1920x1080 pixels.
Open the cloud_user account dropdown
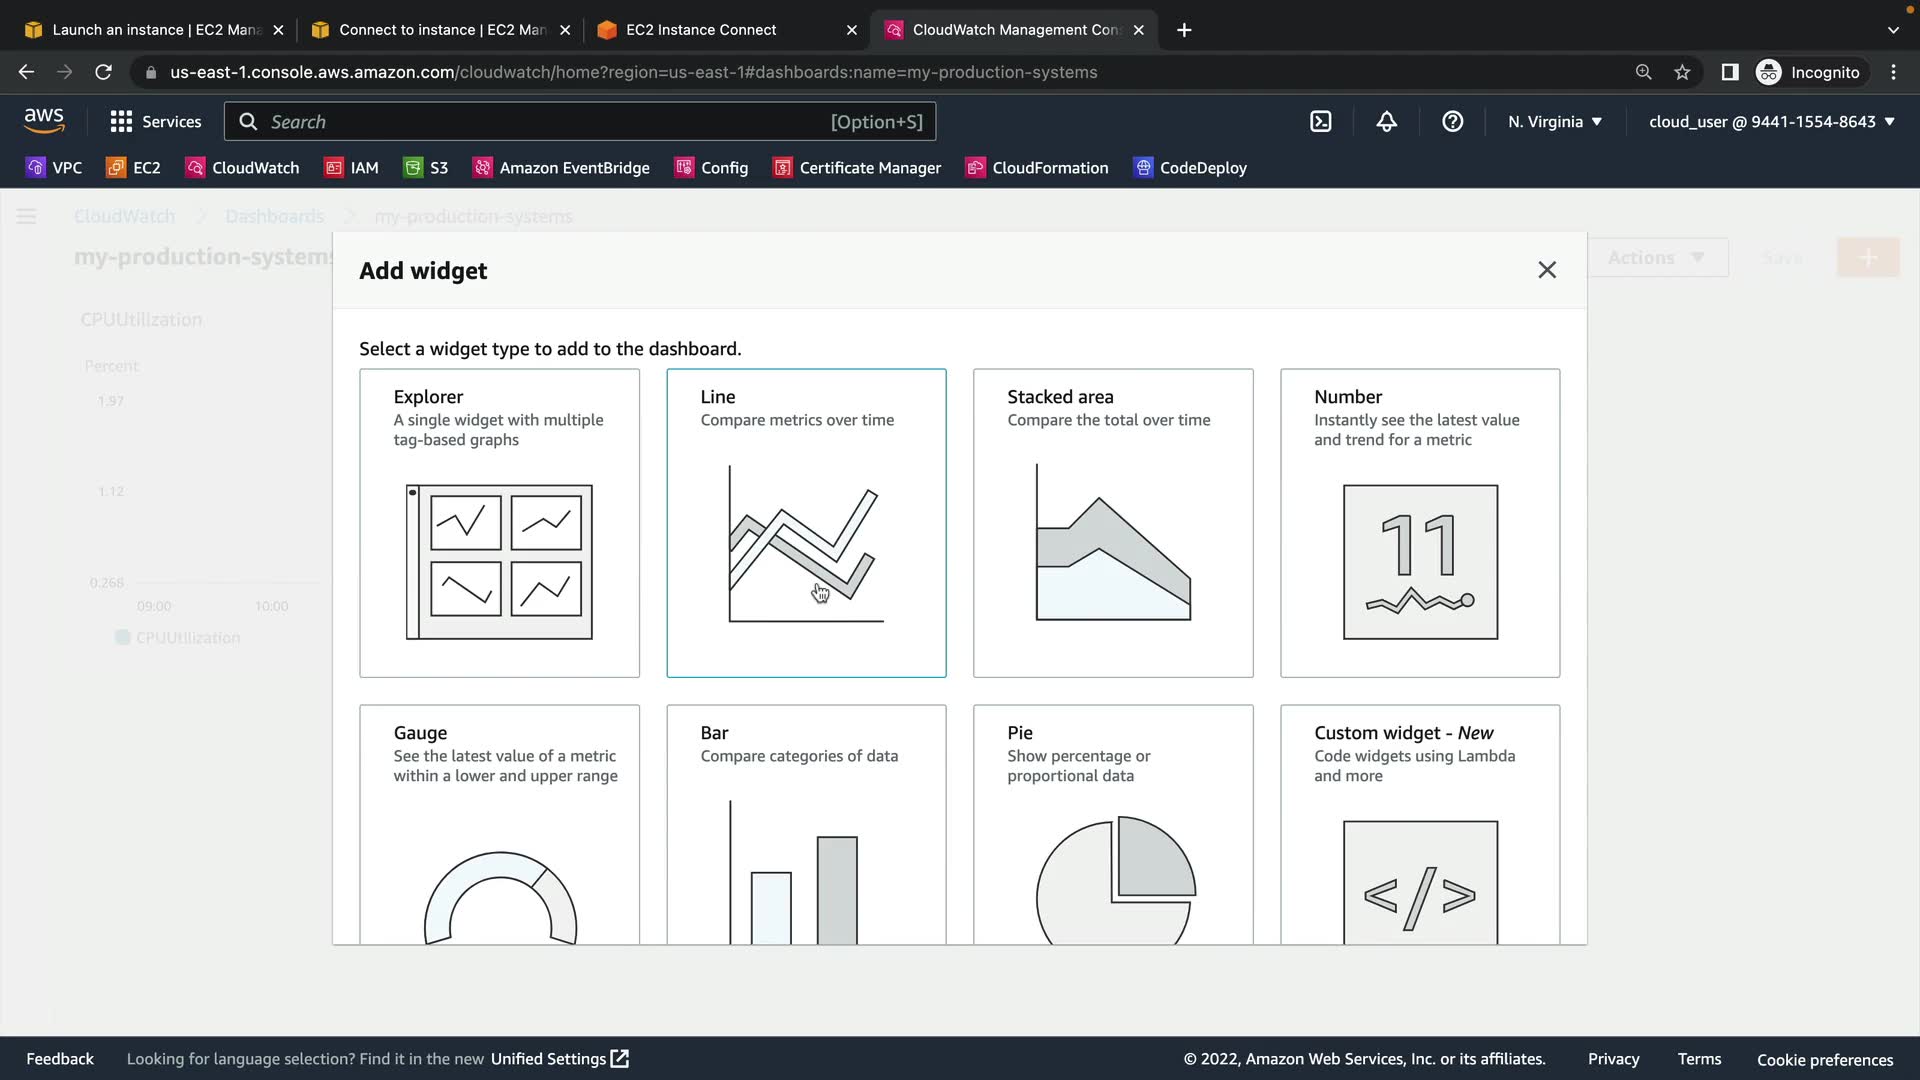pos(1771,122)
